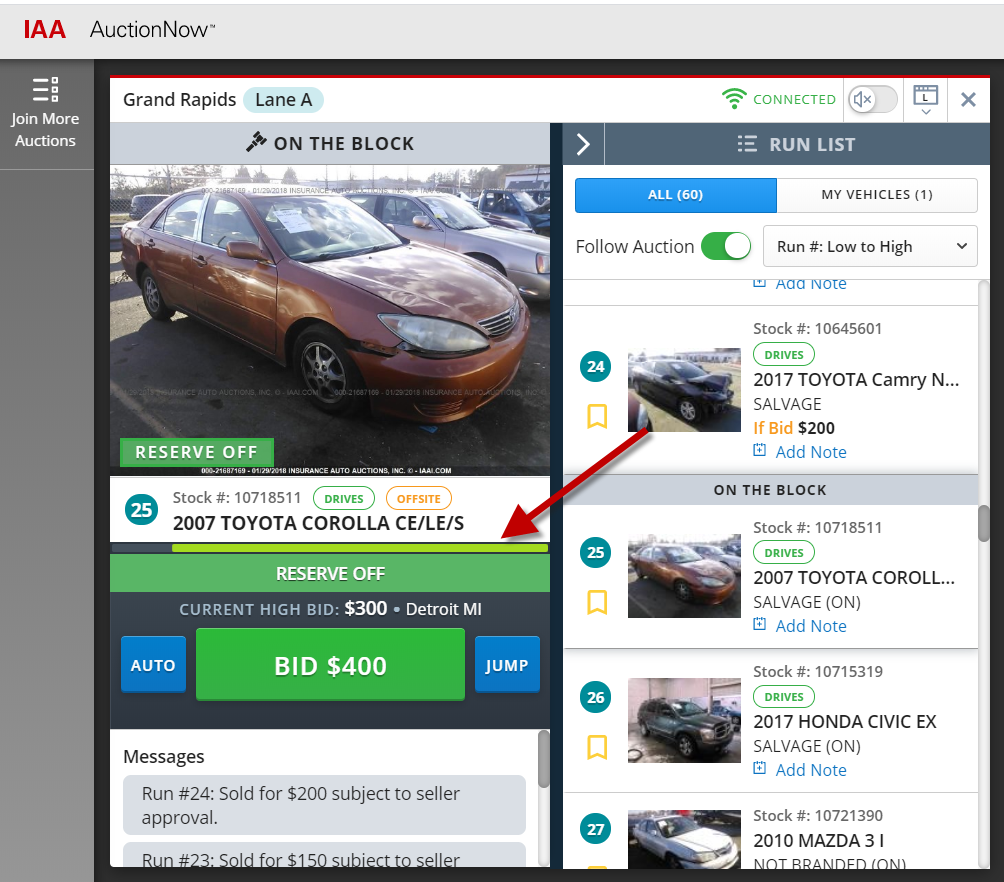This screenshot has height=882, width=1004.
Task: Click the run list vertical scrollbar
Action: (x=984, y=524)
